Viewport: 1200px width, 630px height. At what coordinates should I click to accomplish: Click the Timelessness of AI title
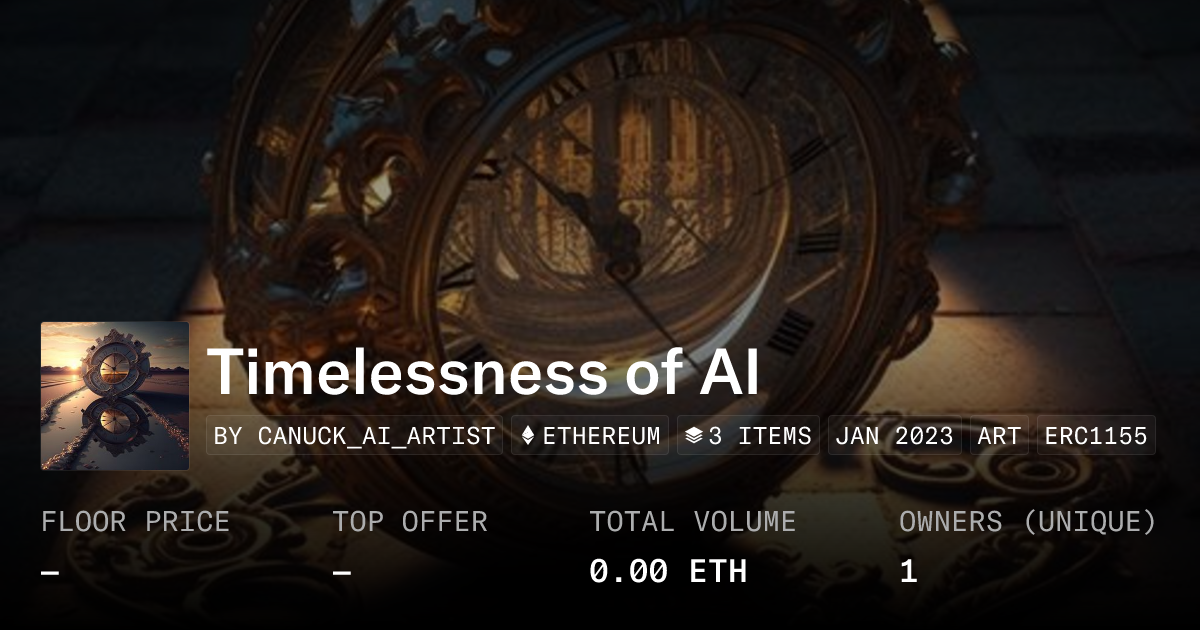483,372
